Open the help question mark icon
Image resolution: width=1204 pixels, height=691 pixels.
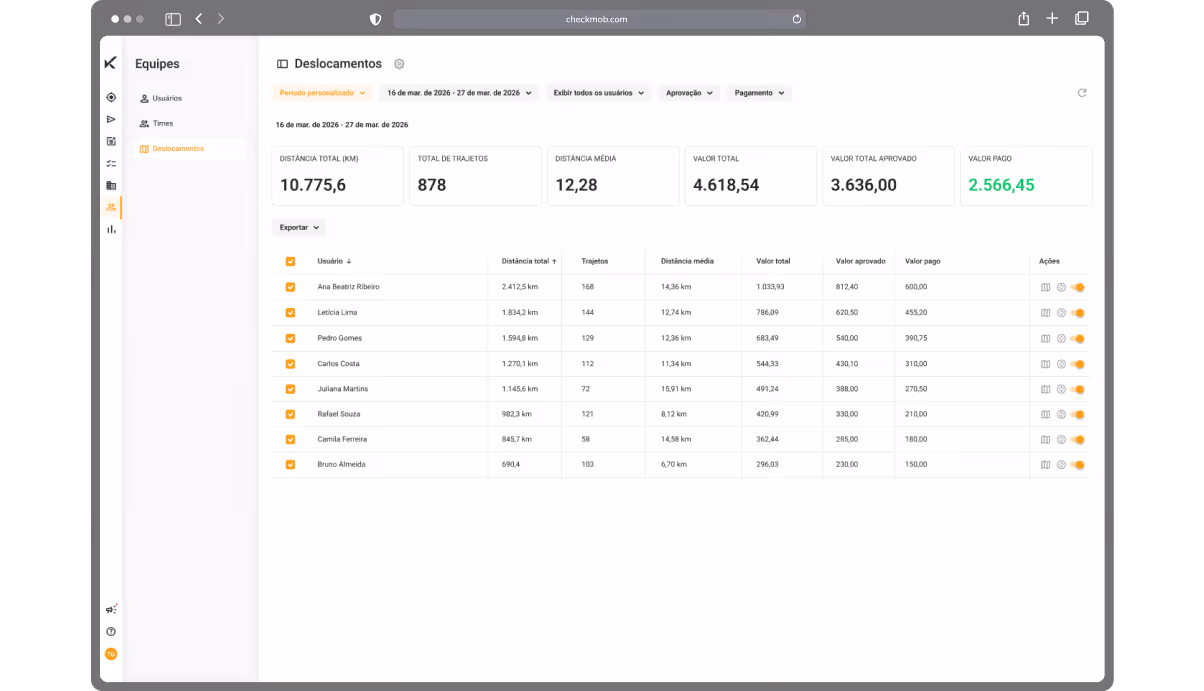(x=111, y=631)
